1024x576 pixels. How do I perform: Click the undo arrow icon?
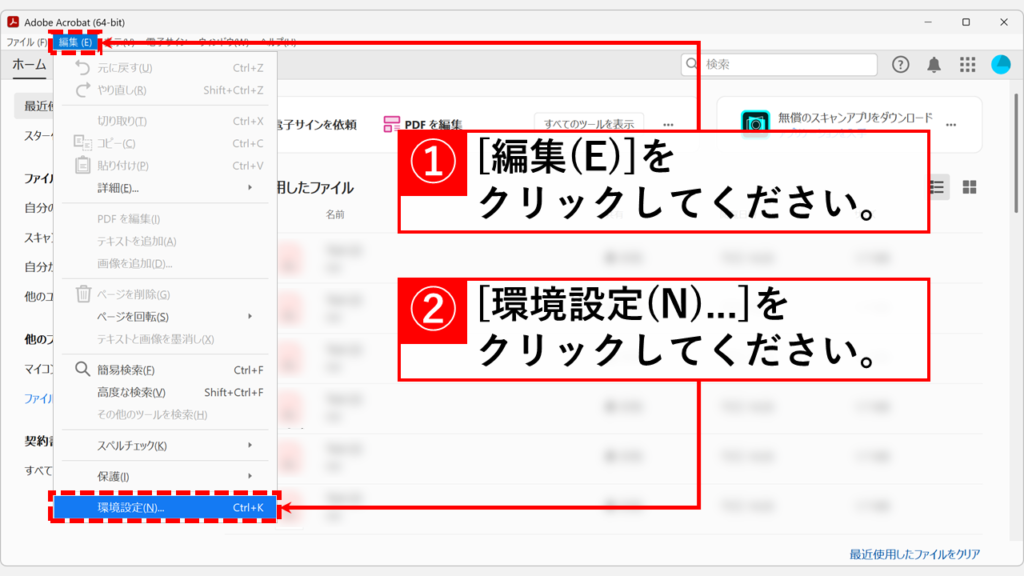tap(82, 67)
